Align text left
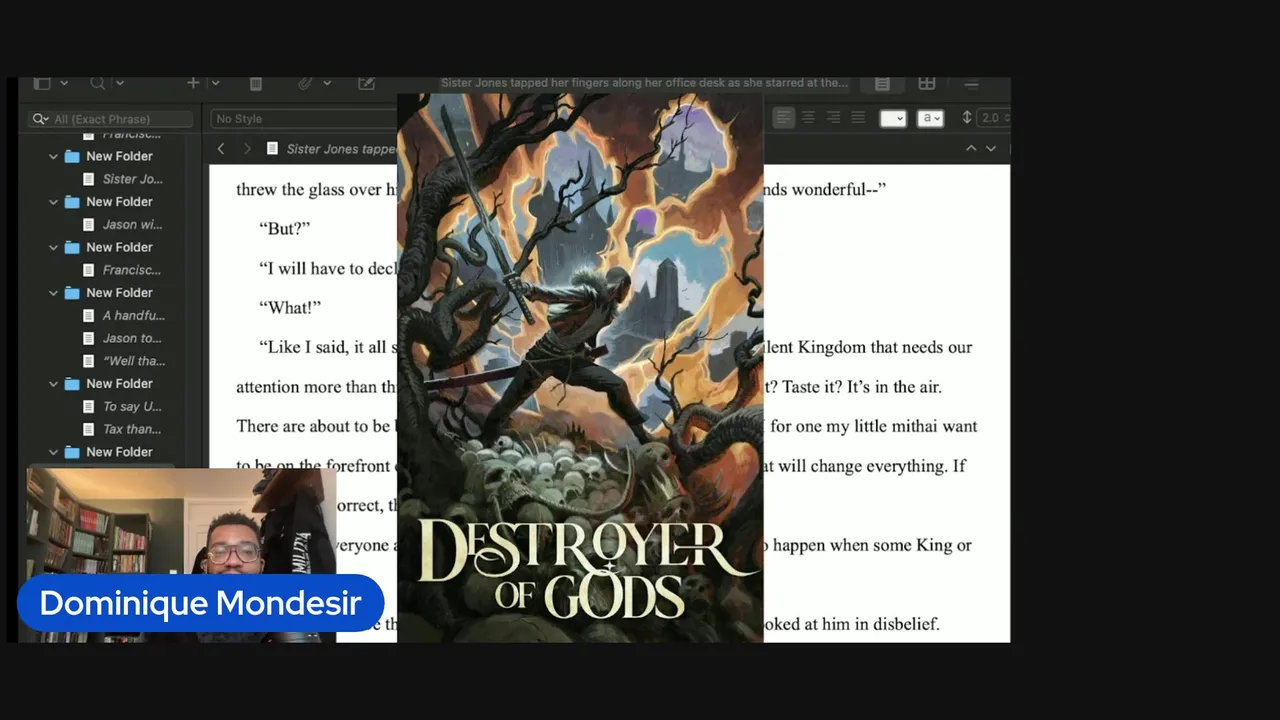The height and width of the screenshot is (720, 1280). tap(783, 118)
